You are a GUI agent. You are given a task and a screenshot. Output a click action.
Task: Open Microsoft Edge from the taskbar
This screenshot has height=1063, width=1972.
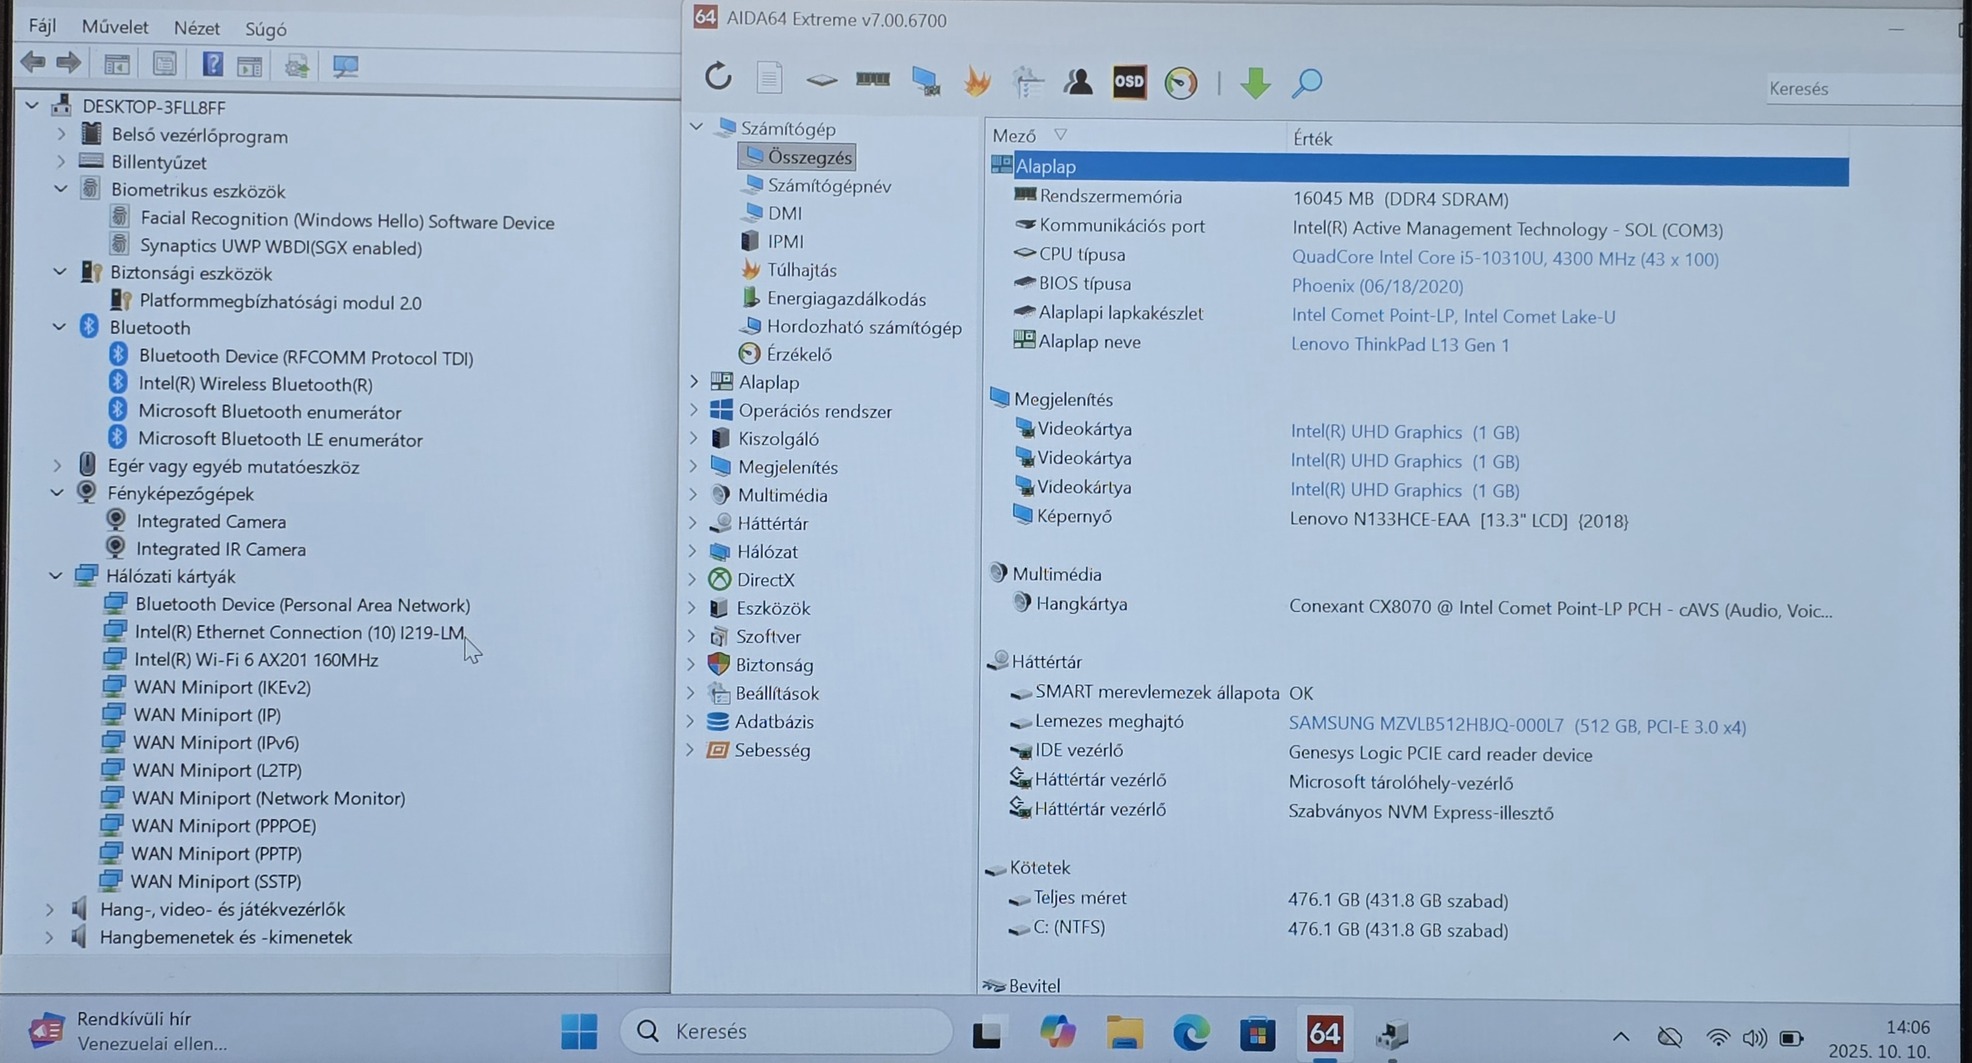(x=1190, y=1032)
